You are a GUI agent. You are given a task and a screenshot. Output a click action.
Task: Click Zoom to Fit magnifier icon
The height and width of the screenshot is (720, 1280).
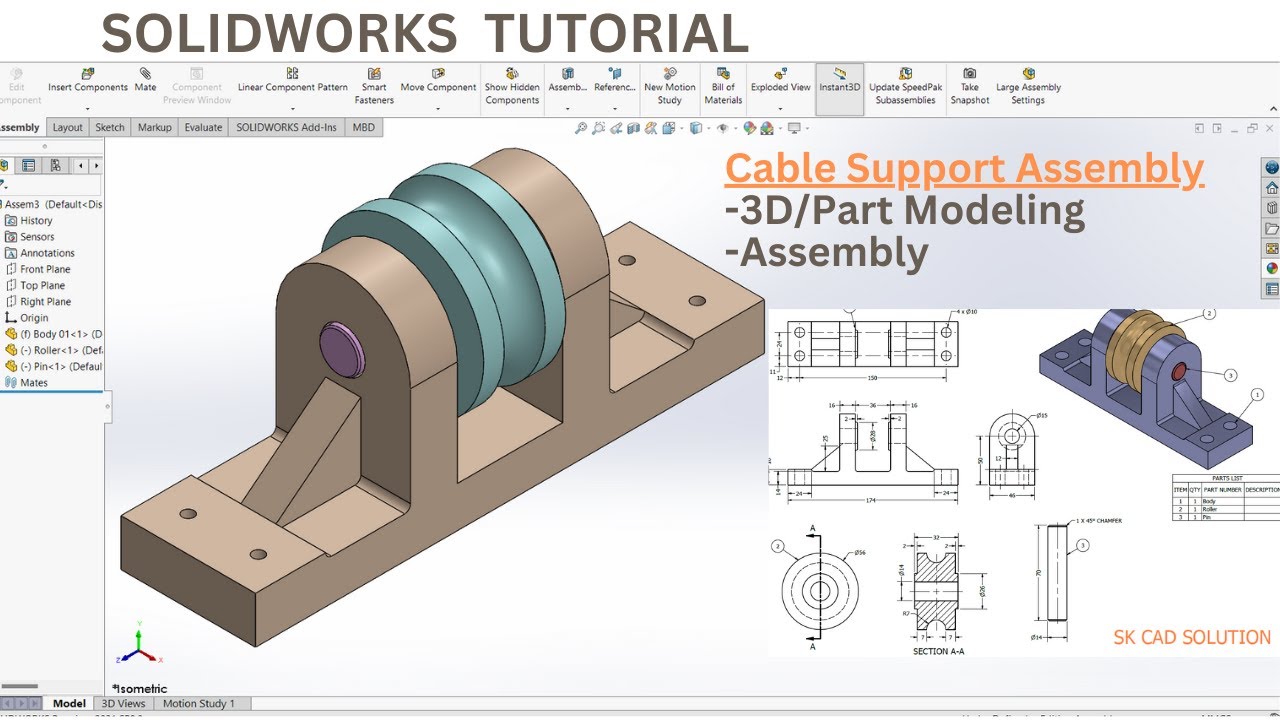pyautogui.click(x=581, y=128)
